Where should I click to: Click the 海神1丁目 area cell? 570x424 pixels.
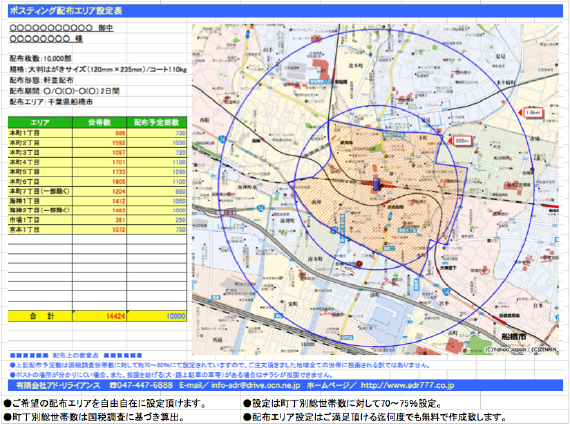click(40, 201)
